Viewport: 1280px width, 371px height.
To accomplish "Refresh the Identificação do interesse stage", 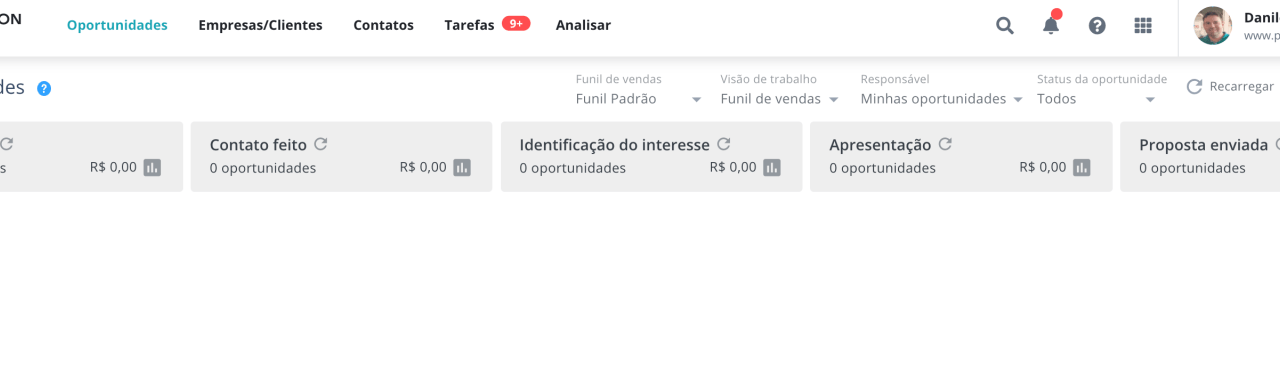I will (x=724, y=144).
